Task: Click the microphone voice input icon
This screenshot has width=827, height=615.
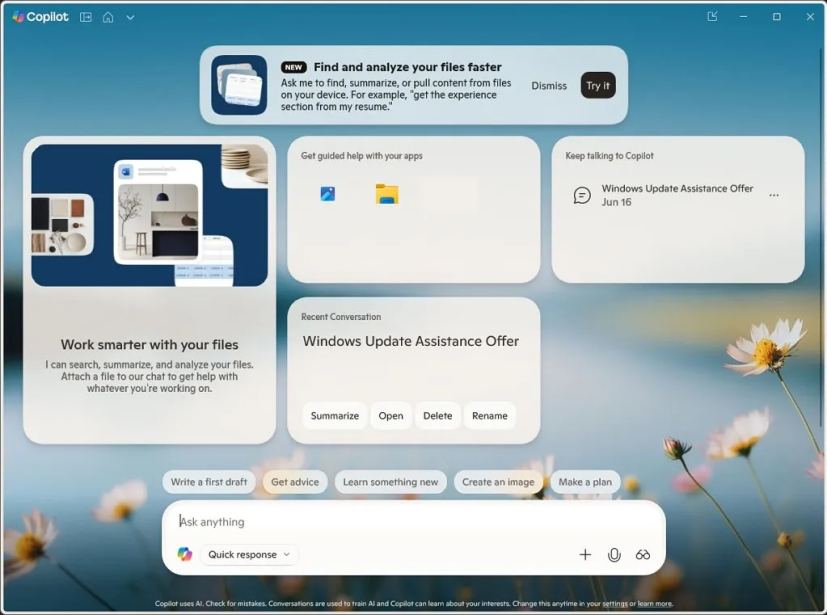Action: tap(614, 554)
